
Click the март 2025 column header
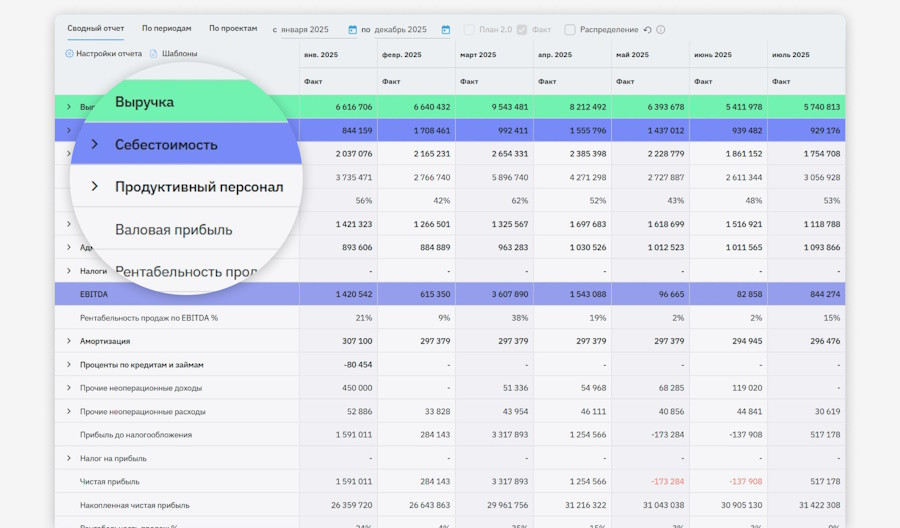(478, 55)
